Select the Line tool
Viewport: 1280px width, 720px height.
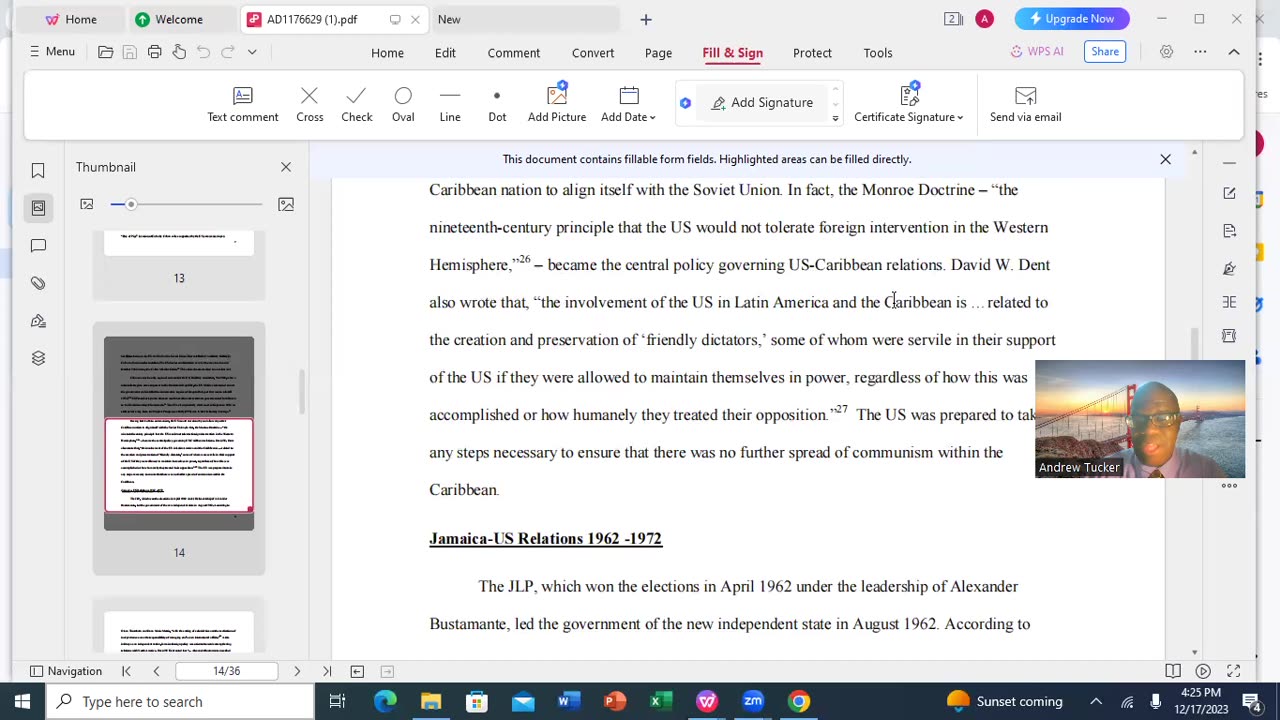pos(450,104)
